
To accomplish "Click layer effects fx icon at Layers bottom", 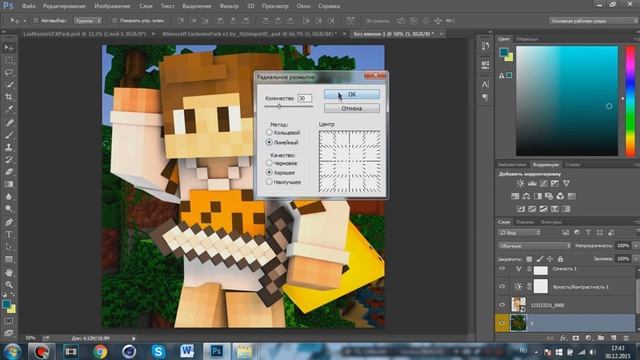I will (x=563, y=338).
